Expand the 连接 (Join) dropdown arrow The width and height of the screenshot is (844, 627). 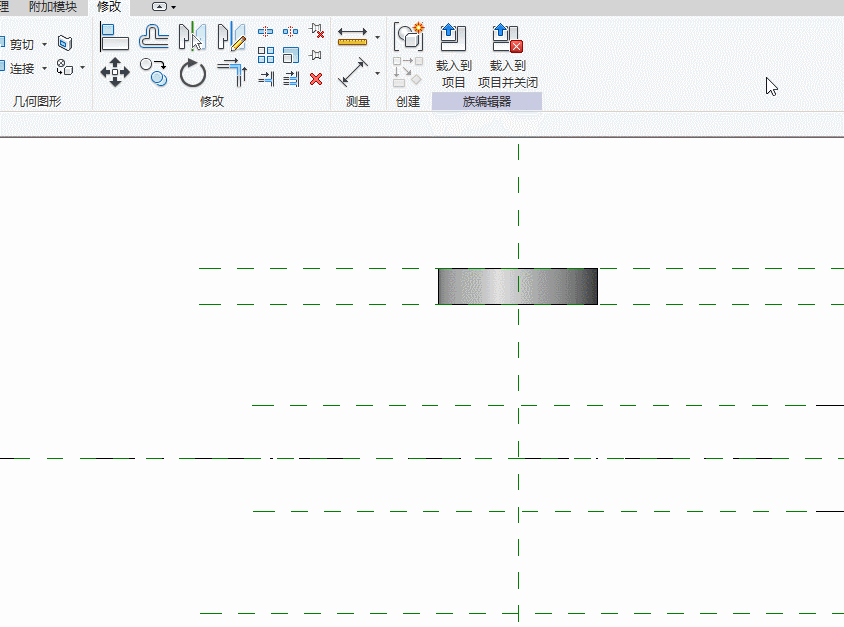tap(45, 68)
